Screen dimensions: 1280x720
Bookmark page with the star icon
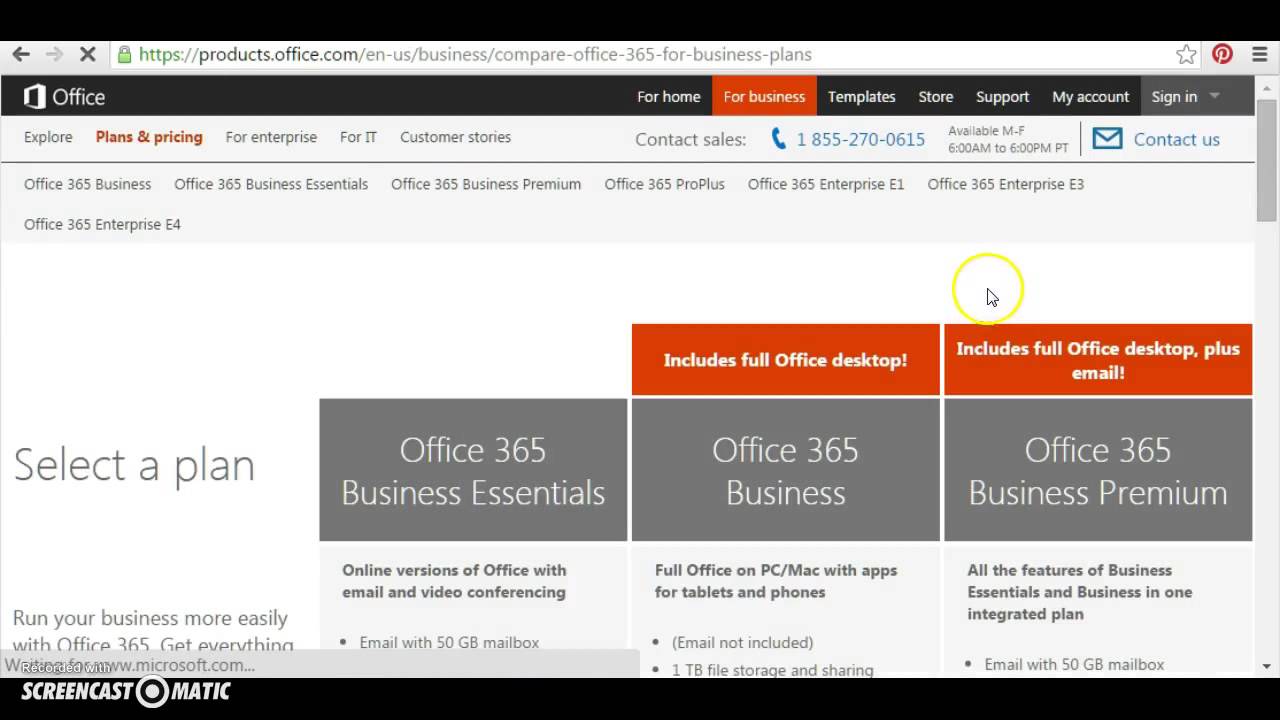point(1186,54)
